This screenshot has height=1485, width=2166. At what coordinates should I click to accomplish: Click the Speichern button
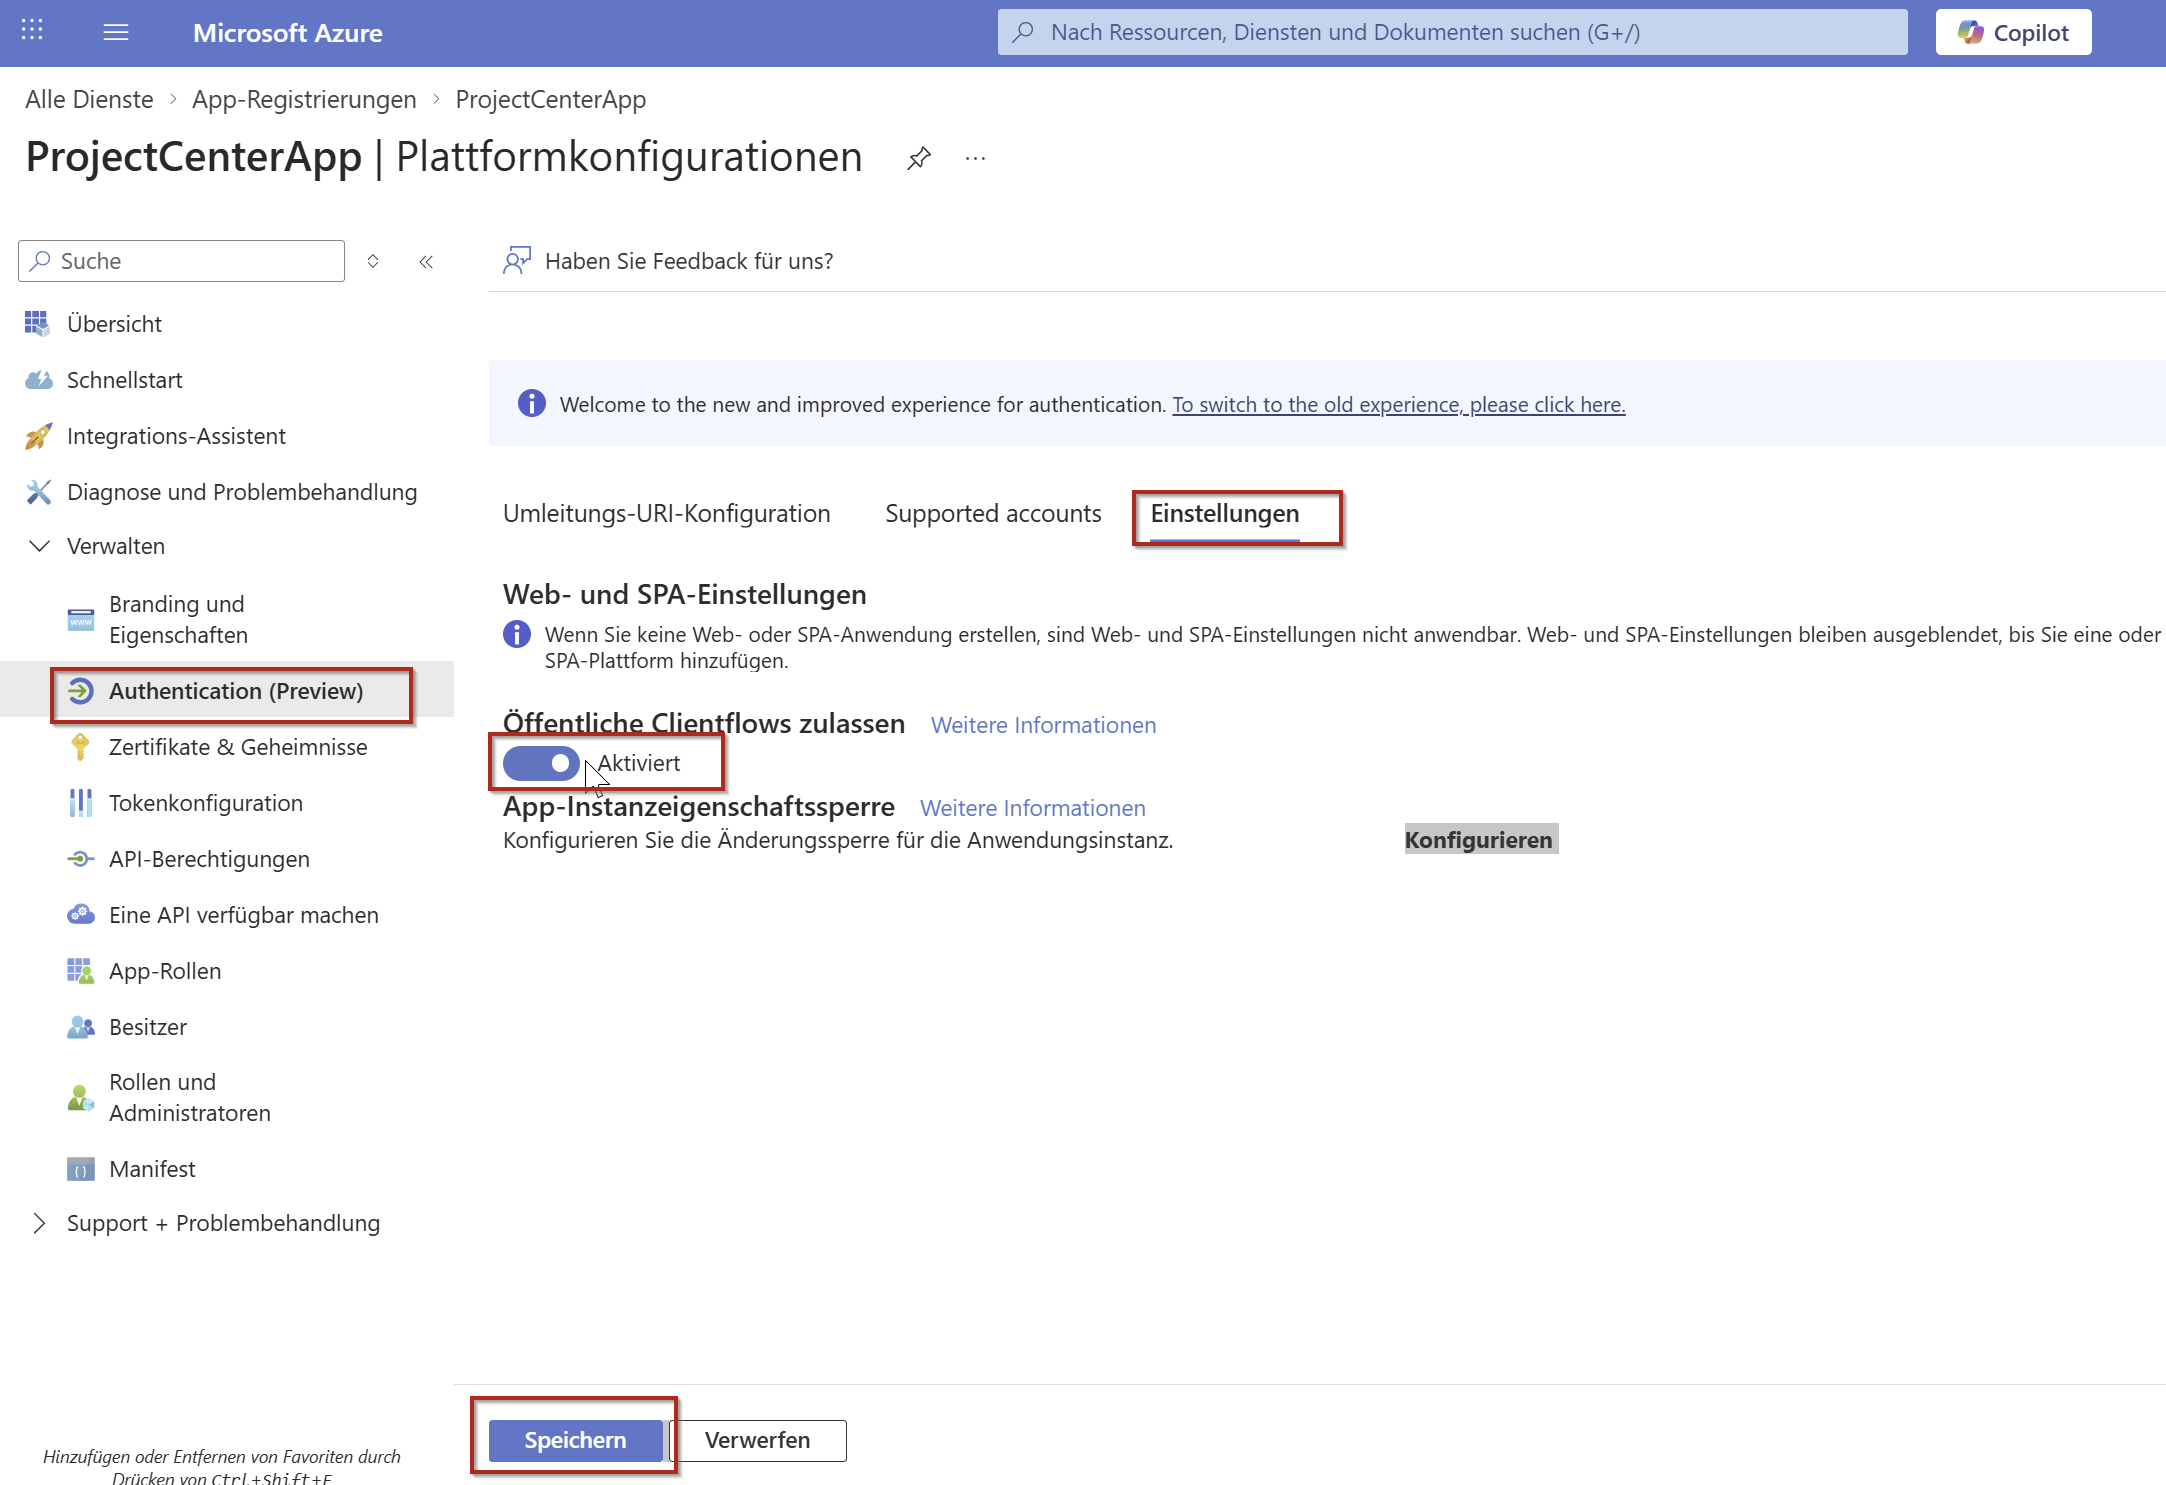[x=576, y=1440]
